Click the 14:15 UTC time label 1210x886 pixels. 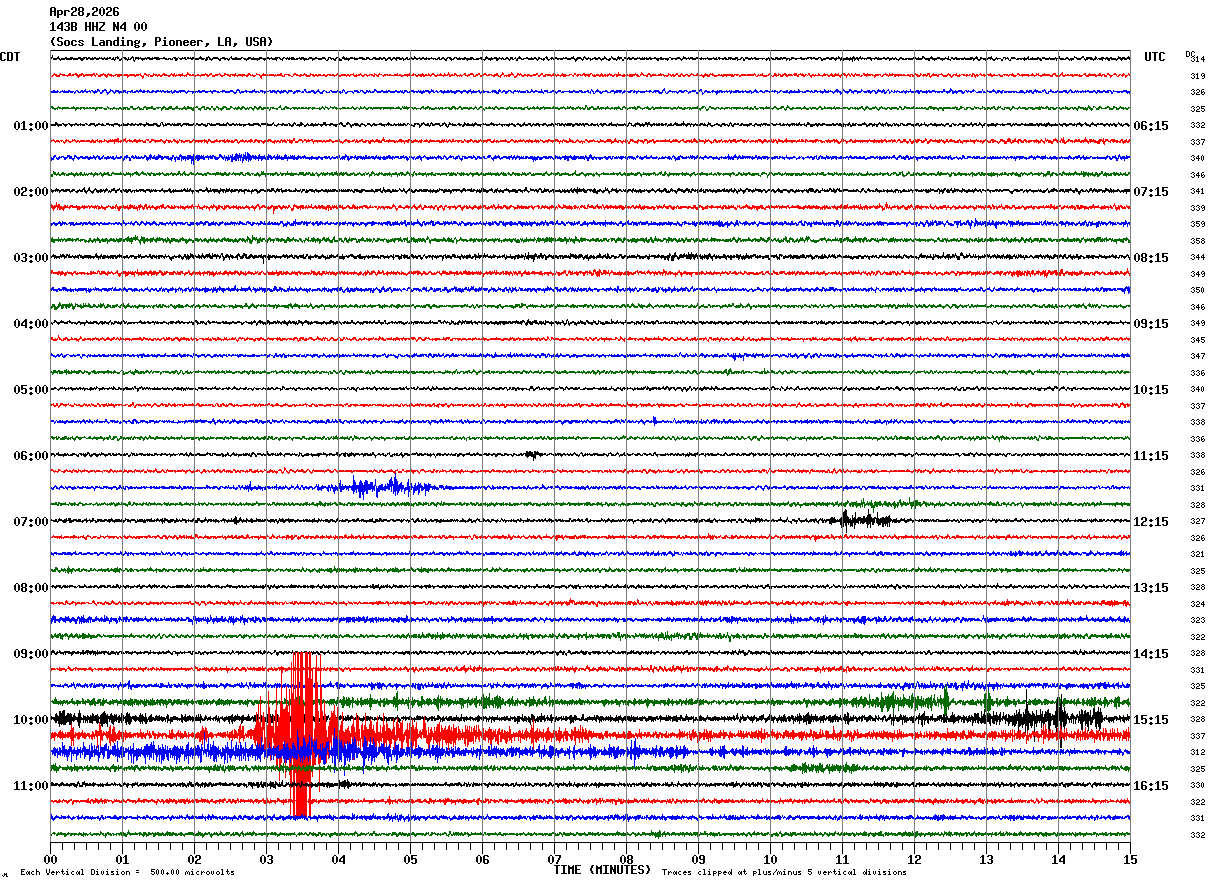click(x=1151, y=654)
